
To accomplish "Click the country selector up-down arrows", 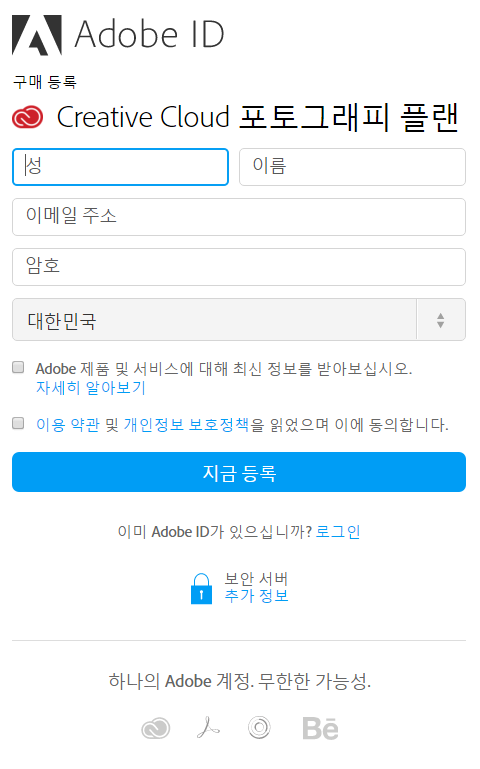I will (440, 320).
